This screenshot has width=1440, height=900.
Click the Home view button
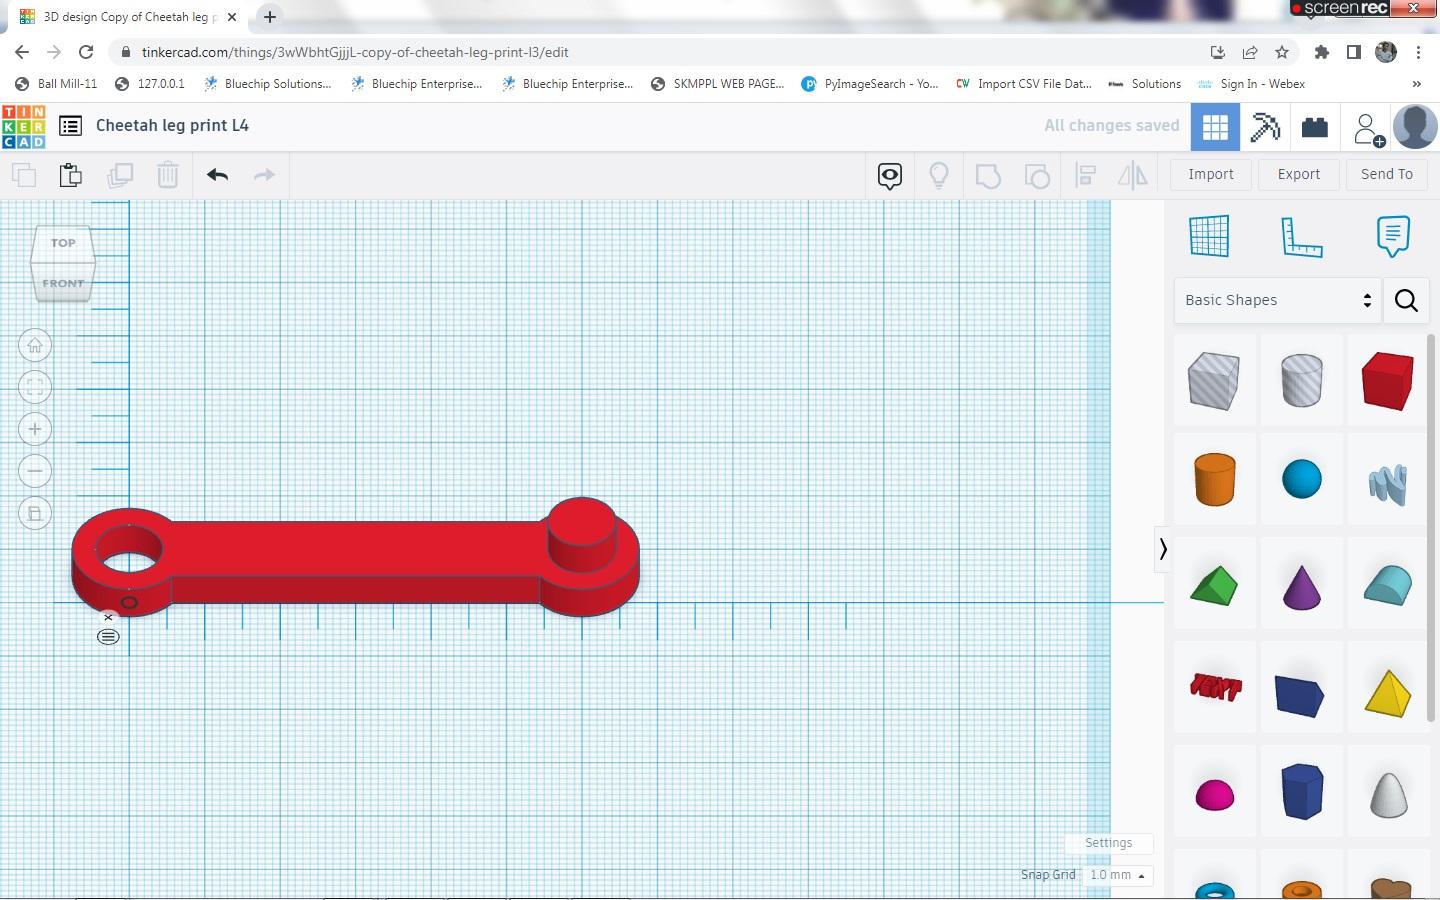point(35,346)
